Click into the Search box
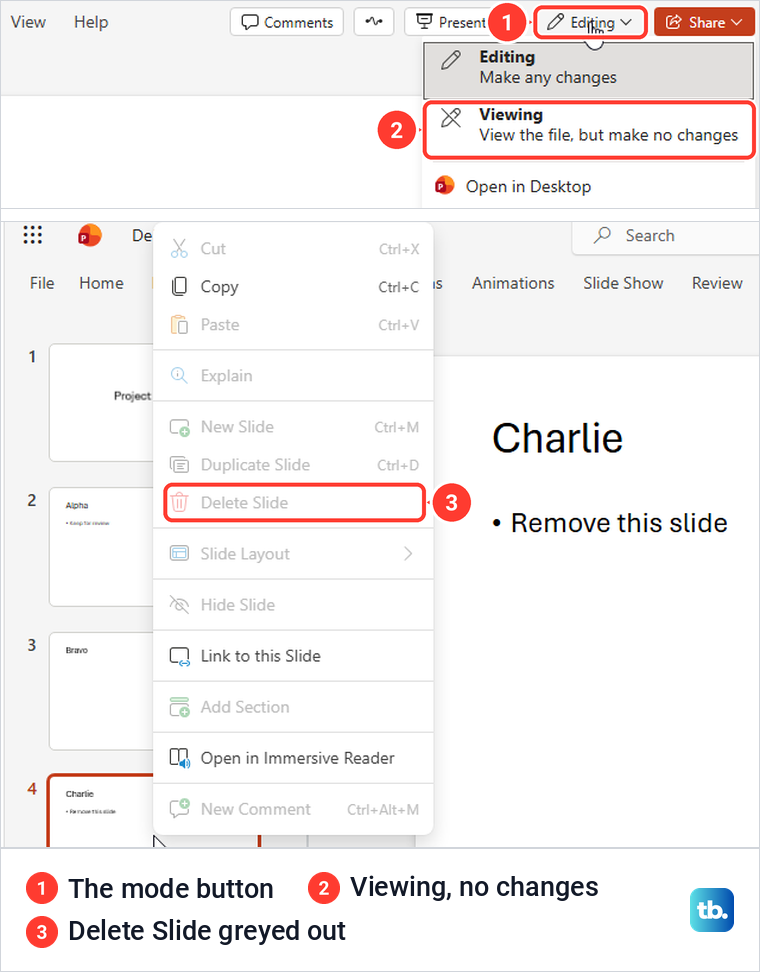Viewport: 760px width, 972px height. [665, 236]
